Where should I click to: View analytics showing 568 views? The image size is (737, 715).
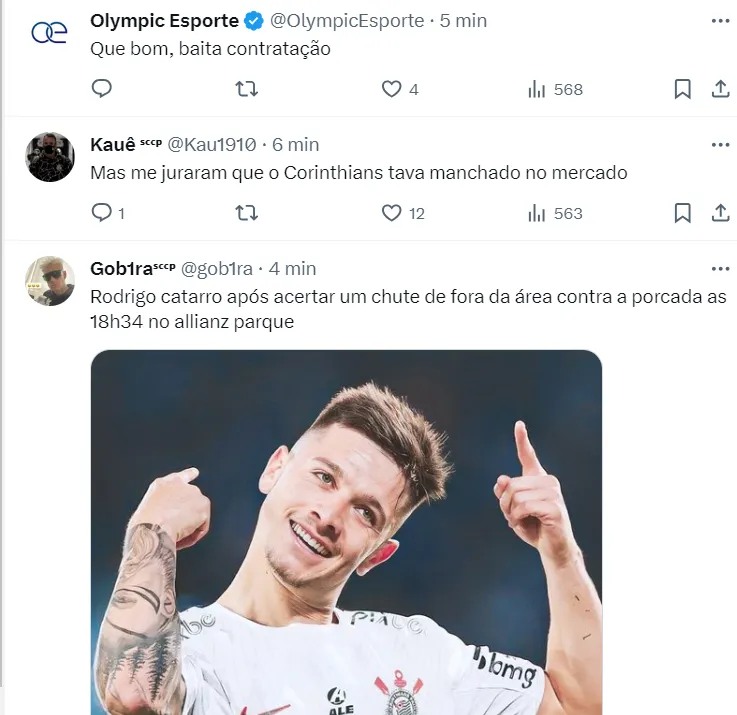[555, 89]
